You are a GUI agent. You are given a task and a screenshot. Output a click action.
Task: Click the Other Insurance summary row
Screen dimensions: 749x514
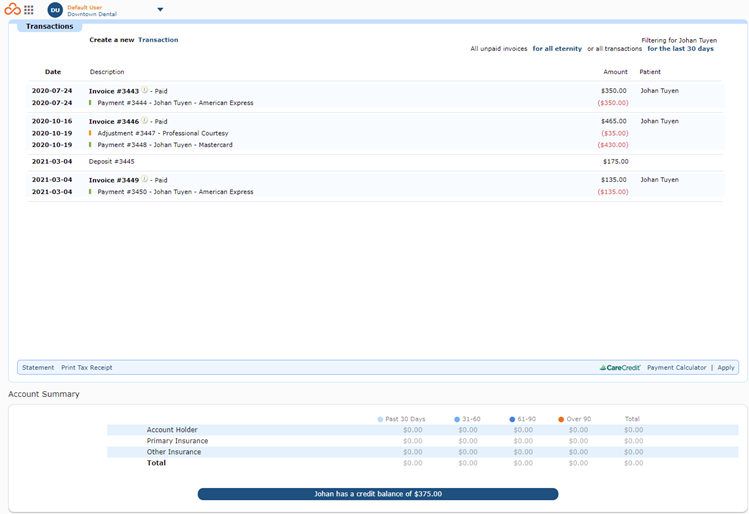[423, 452]
